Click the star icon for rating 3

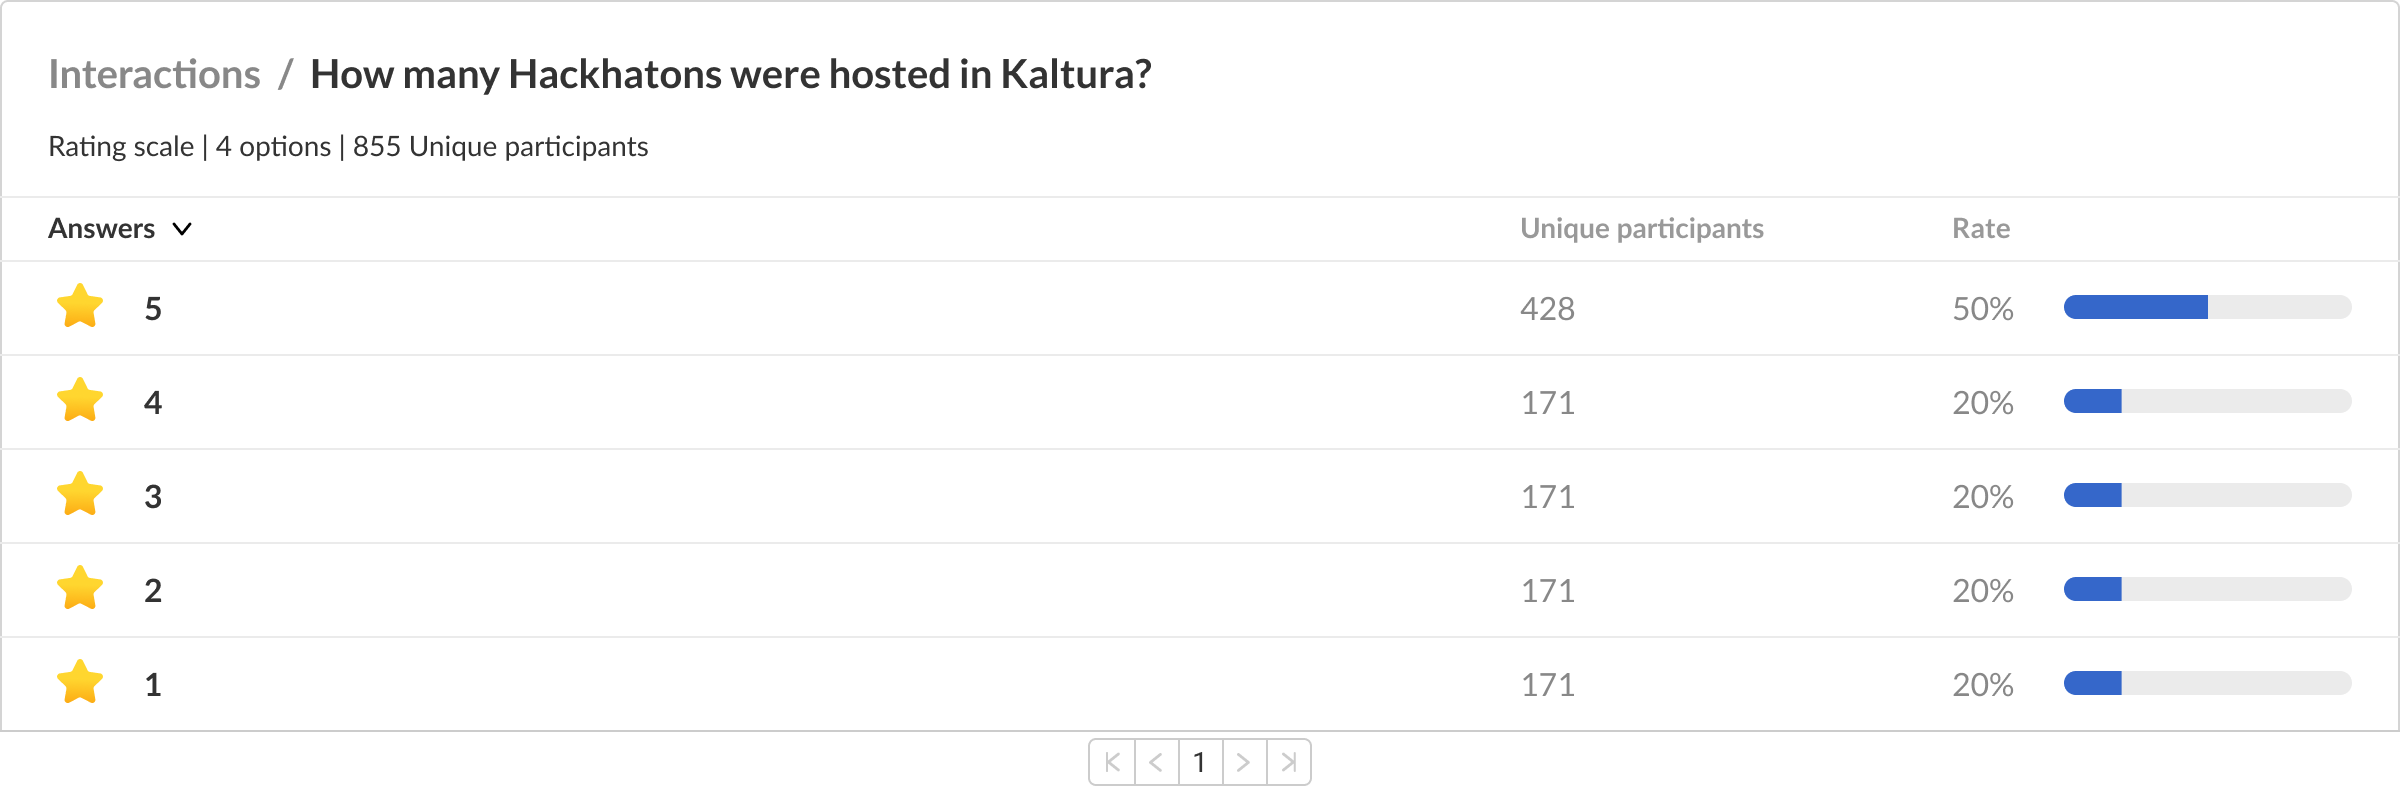click(x=80, y=495)
